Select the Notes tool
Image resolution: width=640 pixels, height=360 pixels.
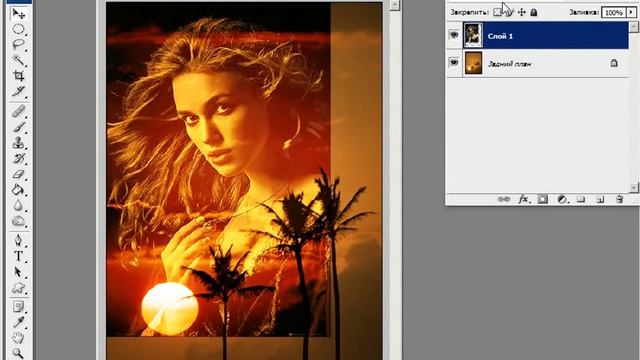click(18, 307)
